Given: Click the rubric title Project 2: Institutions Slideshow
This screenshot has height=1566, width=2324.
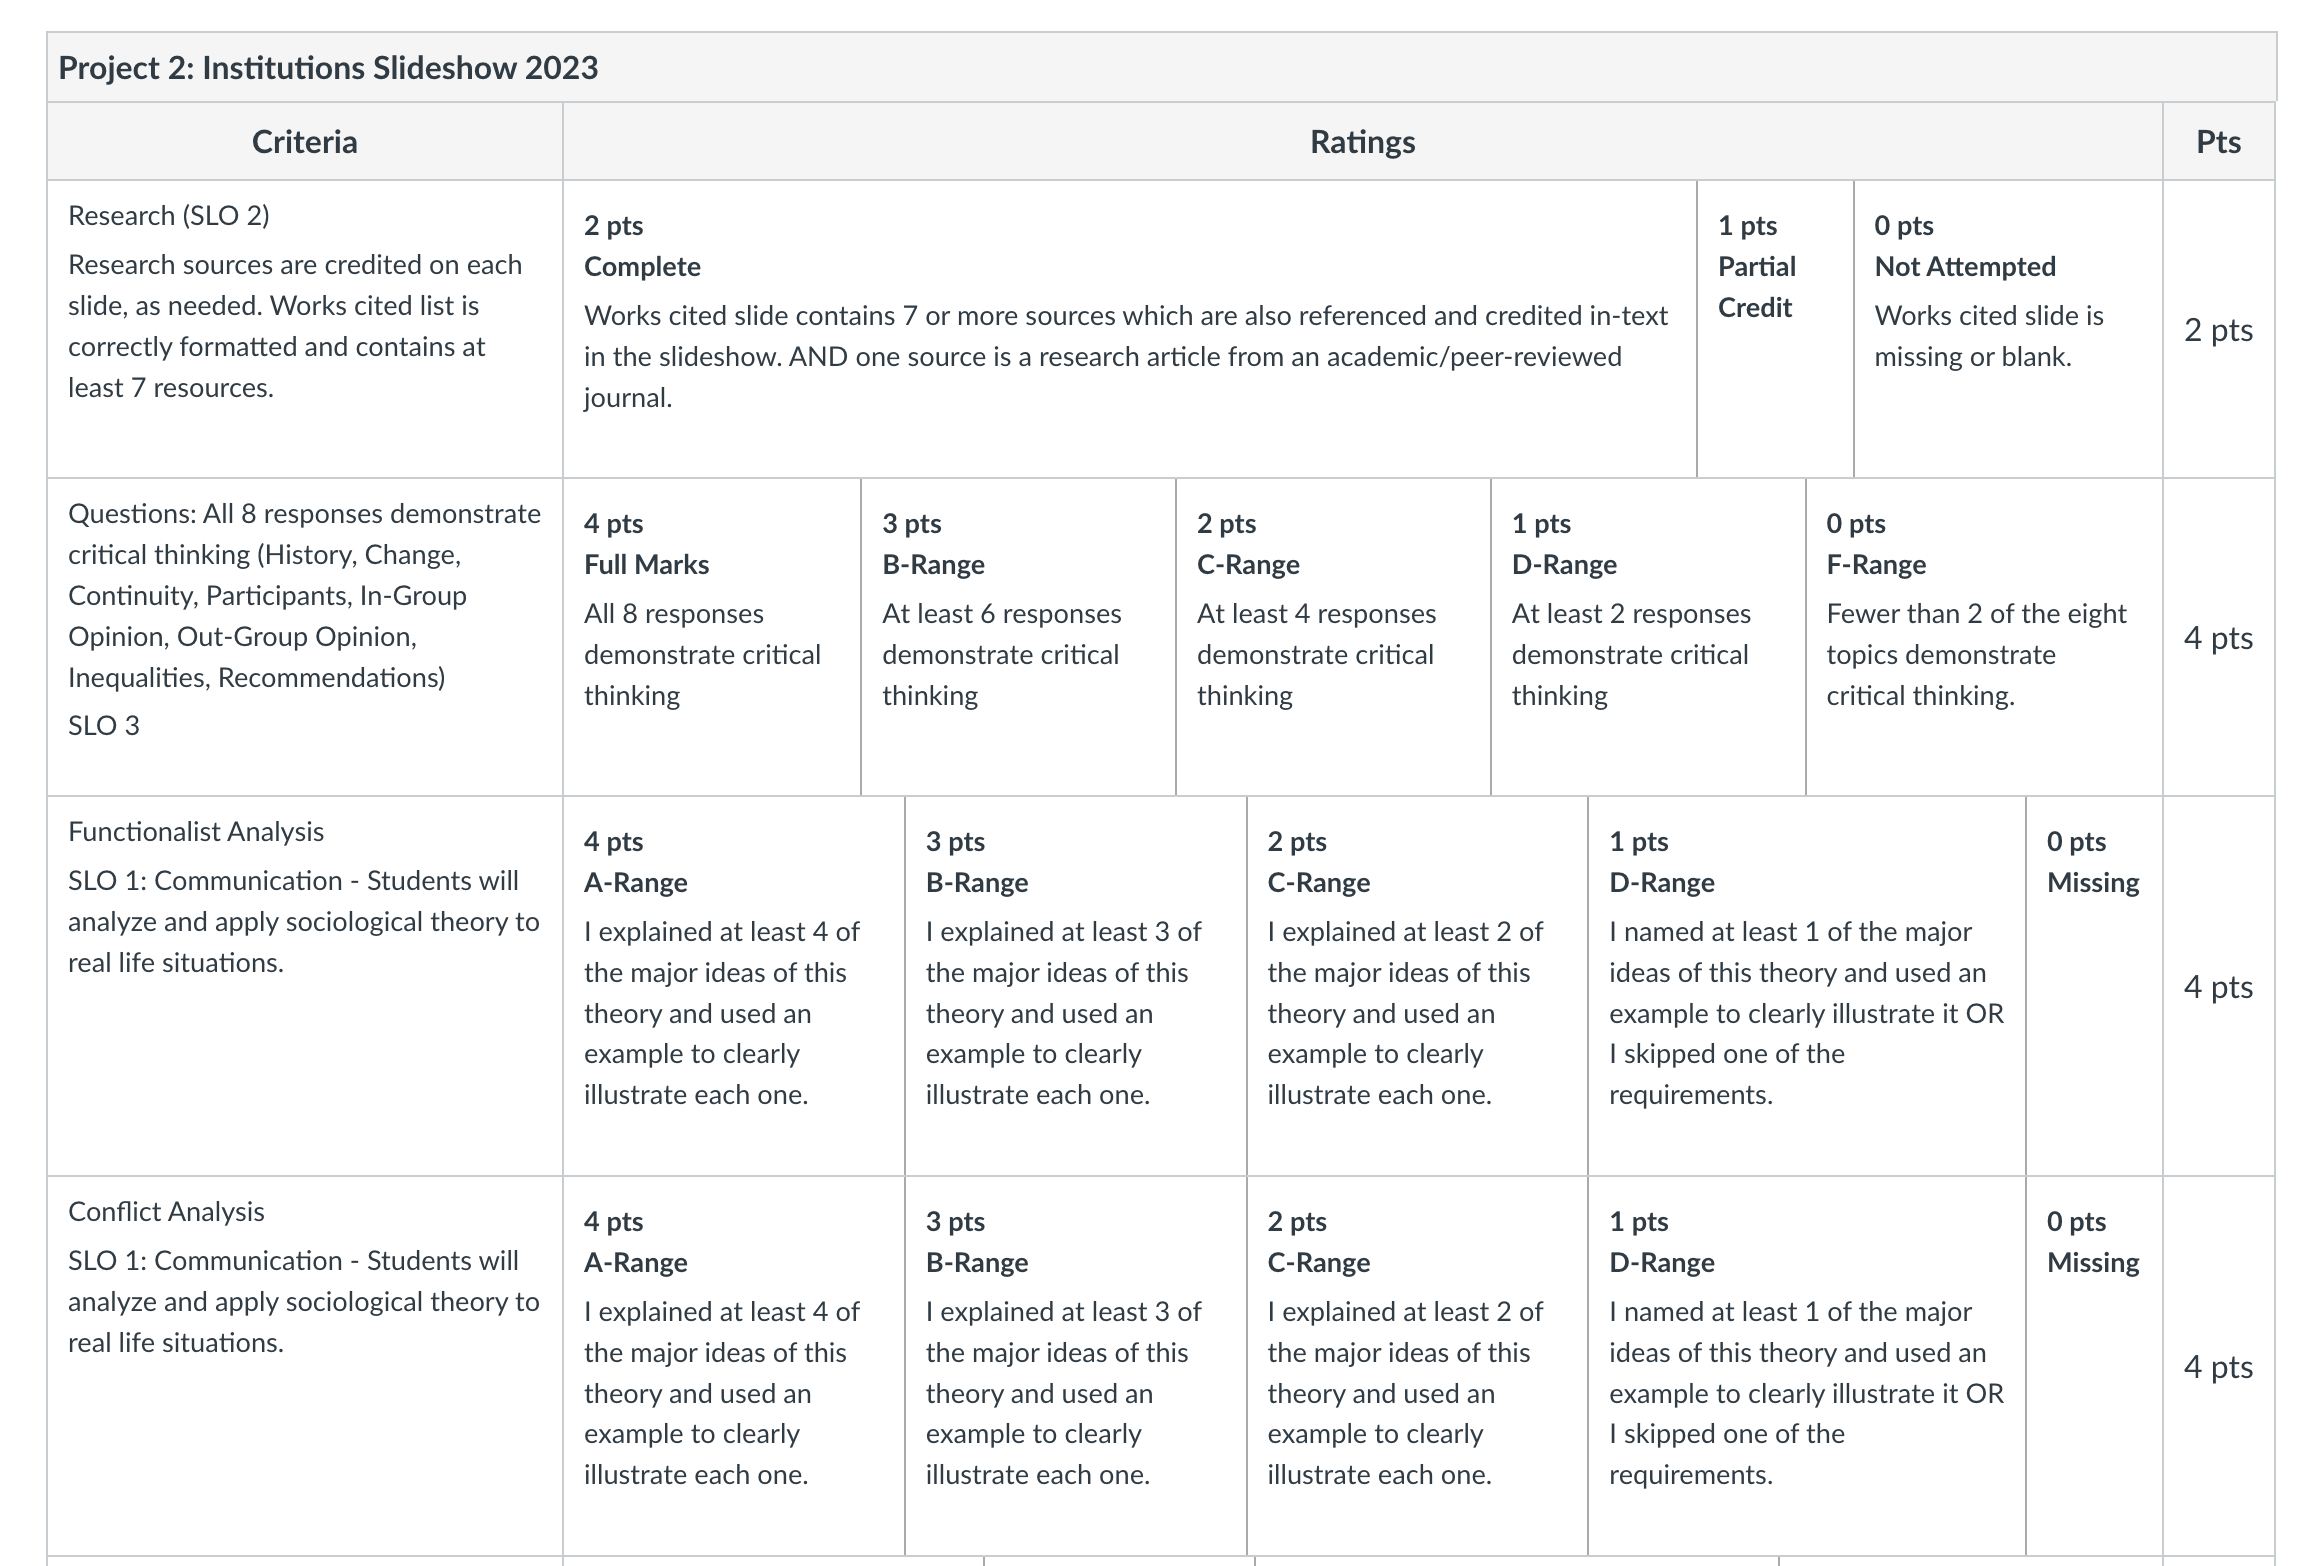Looking at the screenshot, I should (328, 68).
